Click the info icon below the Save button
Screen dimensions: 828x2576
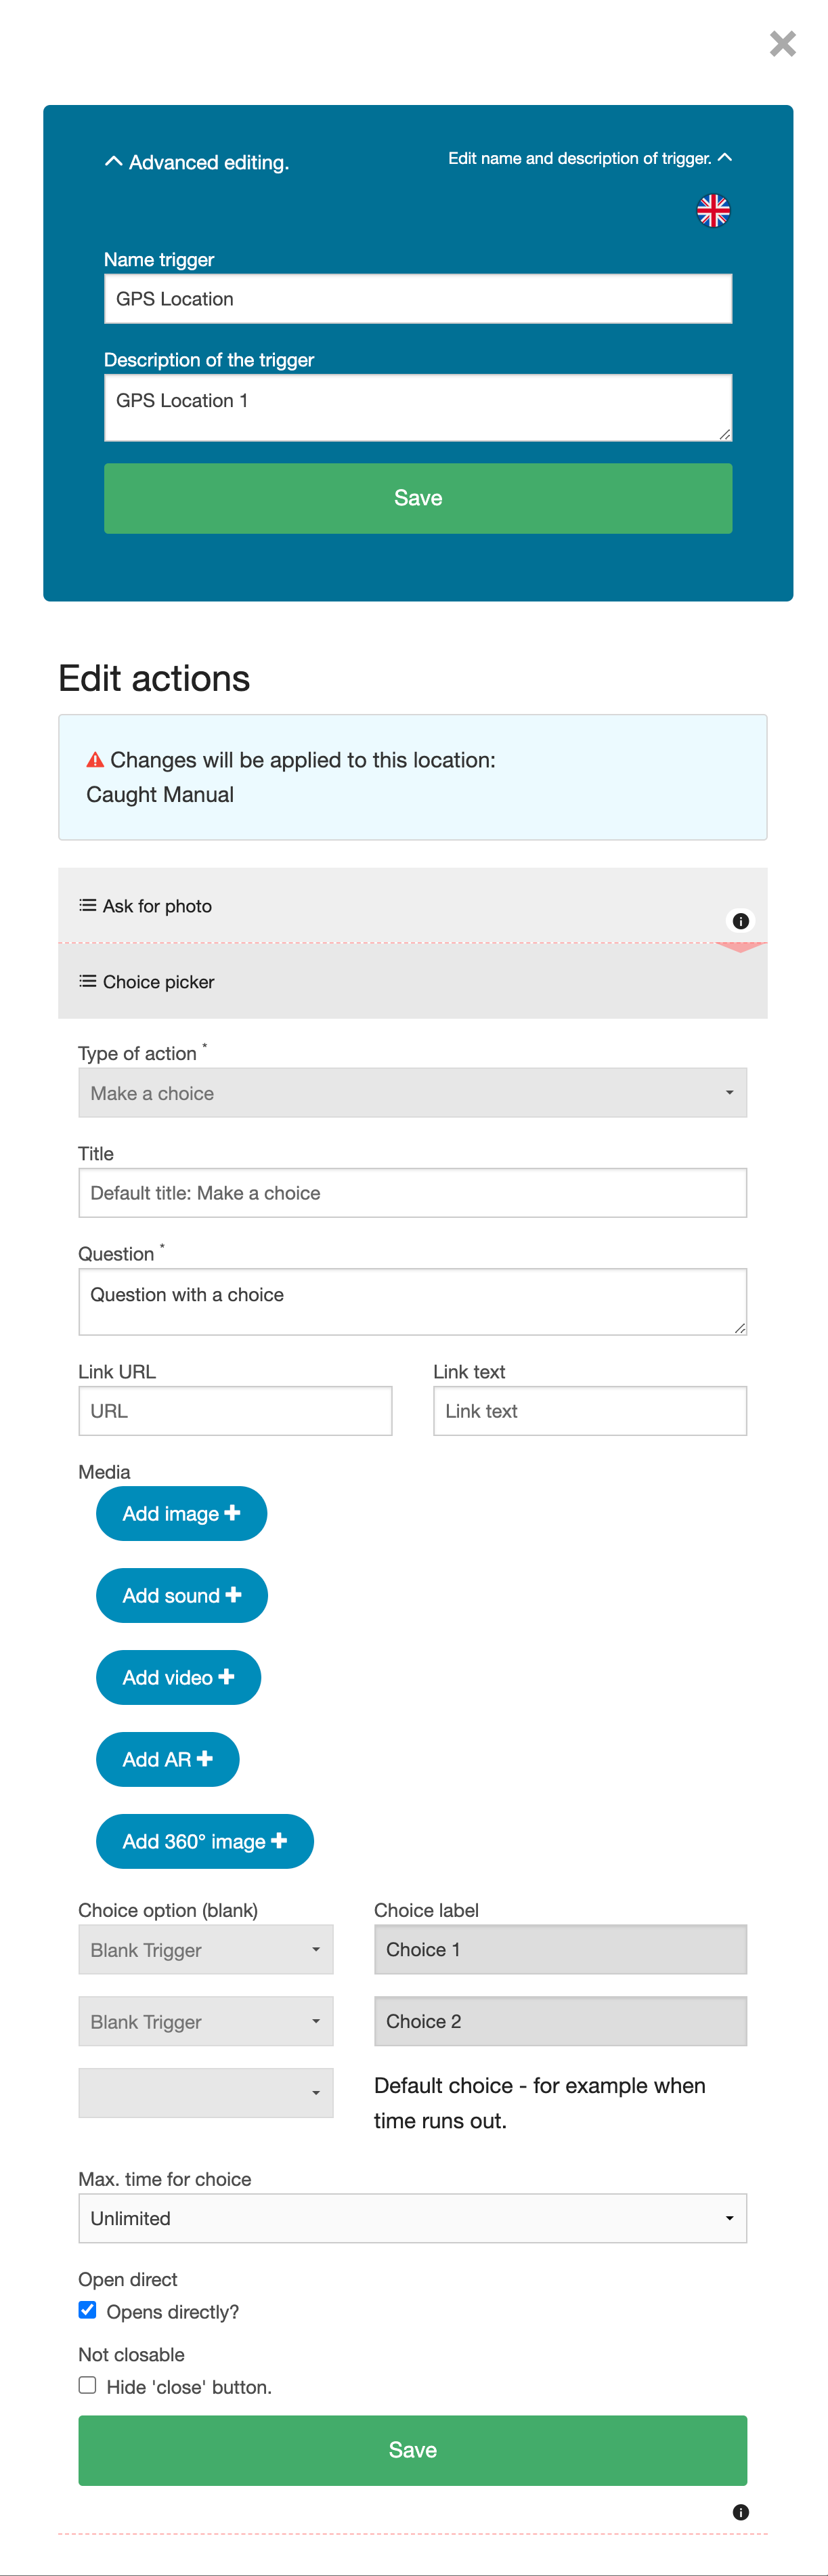point(740,2511)
